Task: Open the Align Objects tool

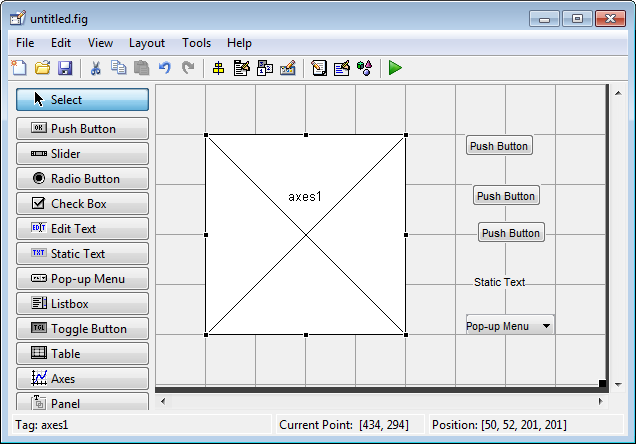Action: [219, 68]
